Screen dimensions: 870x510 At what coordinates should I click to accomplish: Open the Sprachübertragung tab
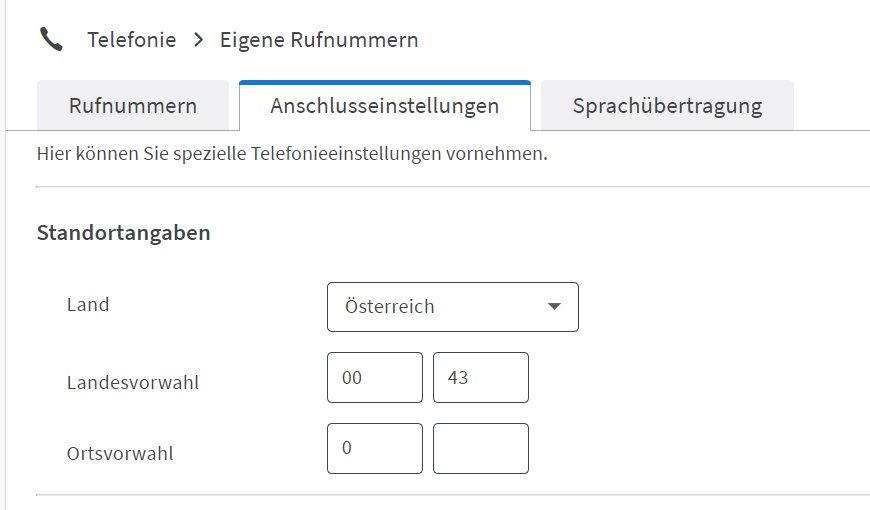667,106
